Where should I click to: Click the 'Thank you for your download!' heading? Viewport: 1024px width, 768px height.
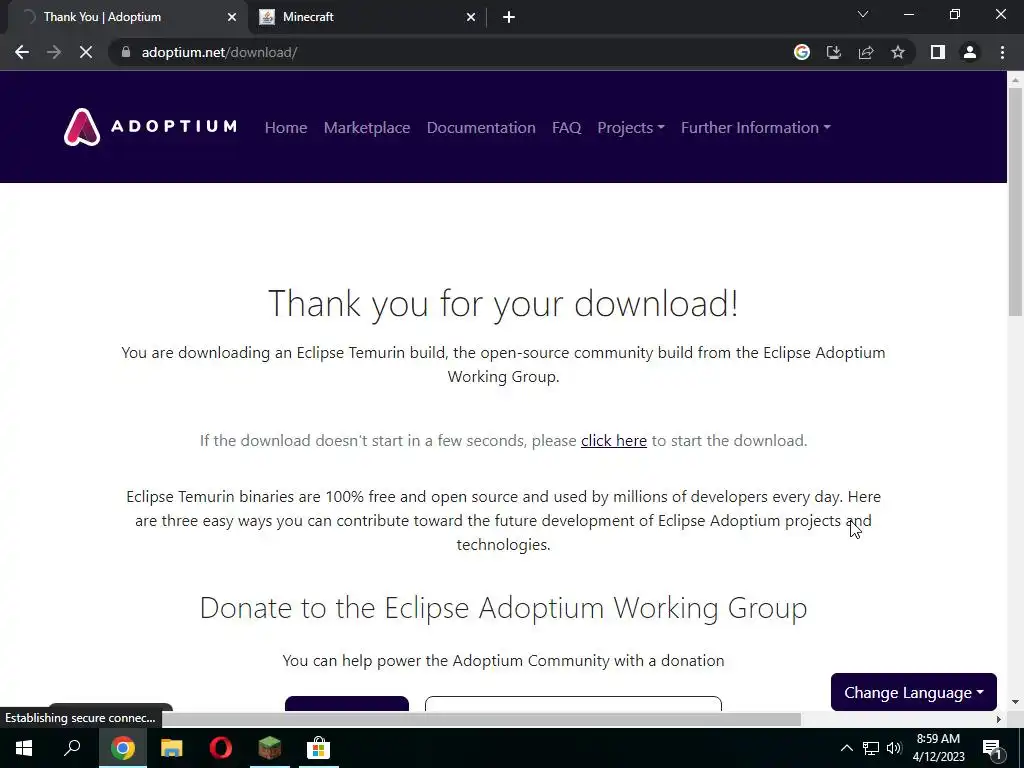pyautogui.click(x=504, y=304)
